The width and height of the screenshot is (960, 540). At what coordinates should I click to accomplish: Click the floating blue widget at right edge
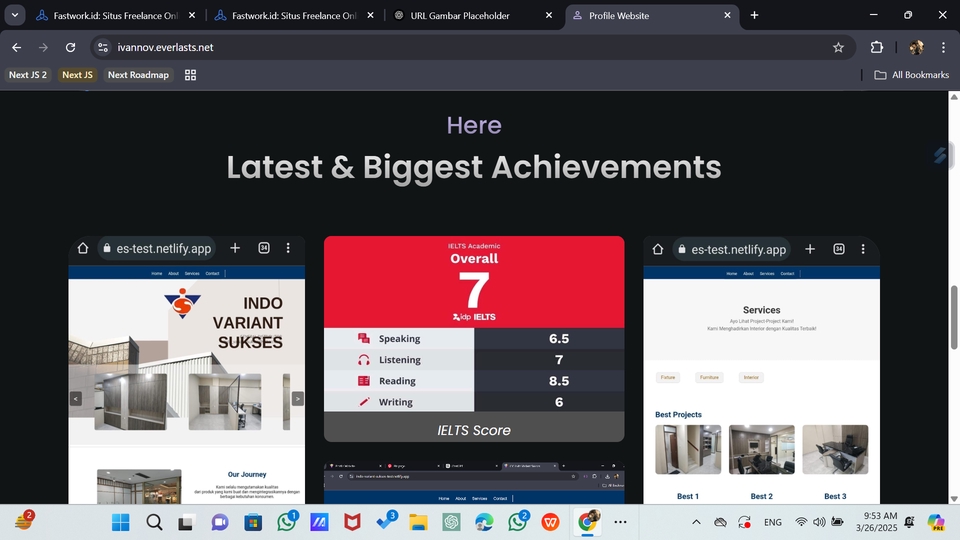point(940,156)
